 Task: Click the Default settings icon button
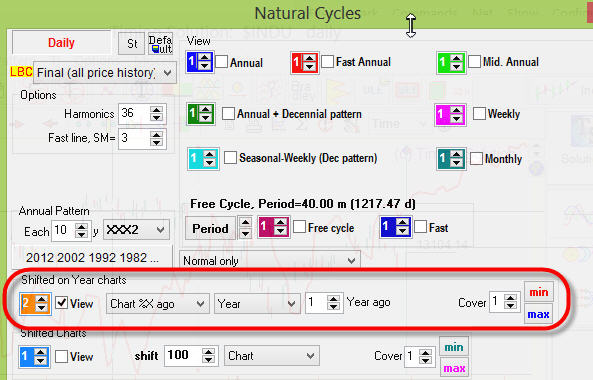160,44
